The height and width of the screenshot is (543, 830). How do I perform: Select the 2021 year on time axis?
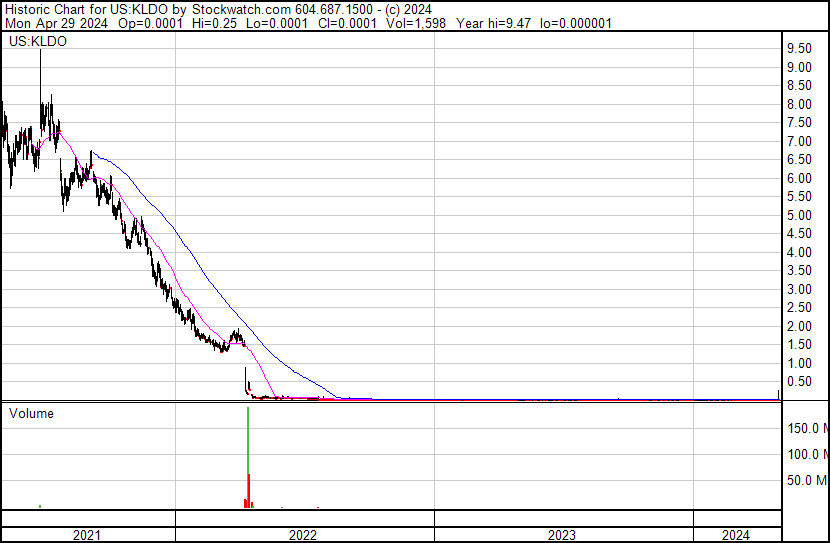[x=87, y=535]
